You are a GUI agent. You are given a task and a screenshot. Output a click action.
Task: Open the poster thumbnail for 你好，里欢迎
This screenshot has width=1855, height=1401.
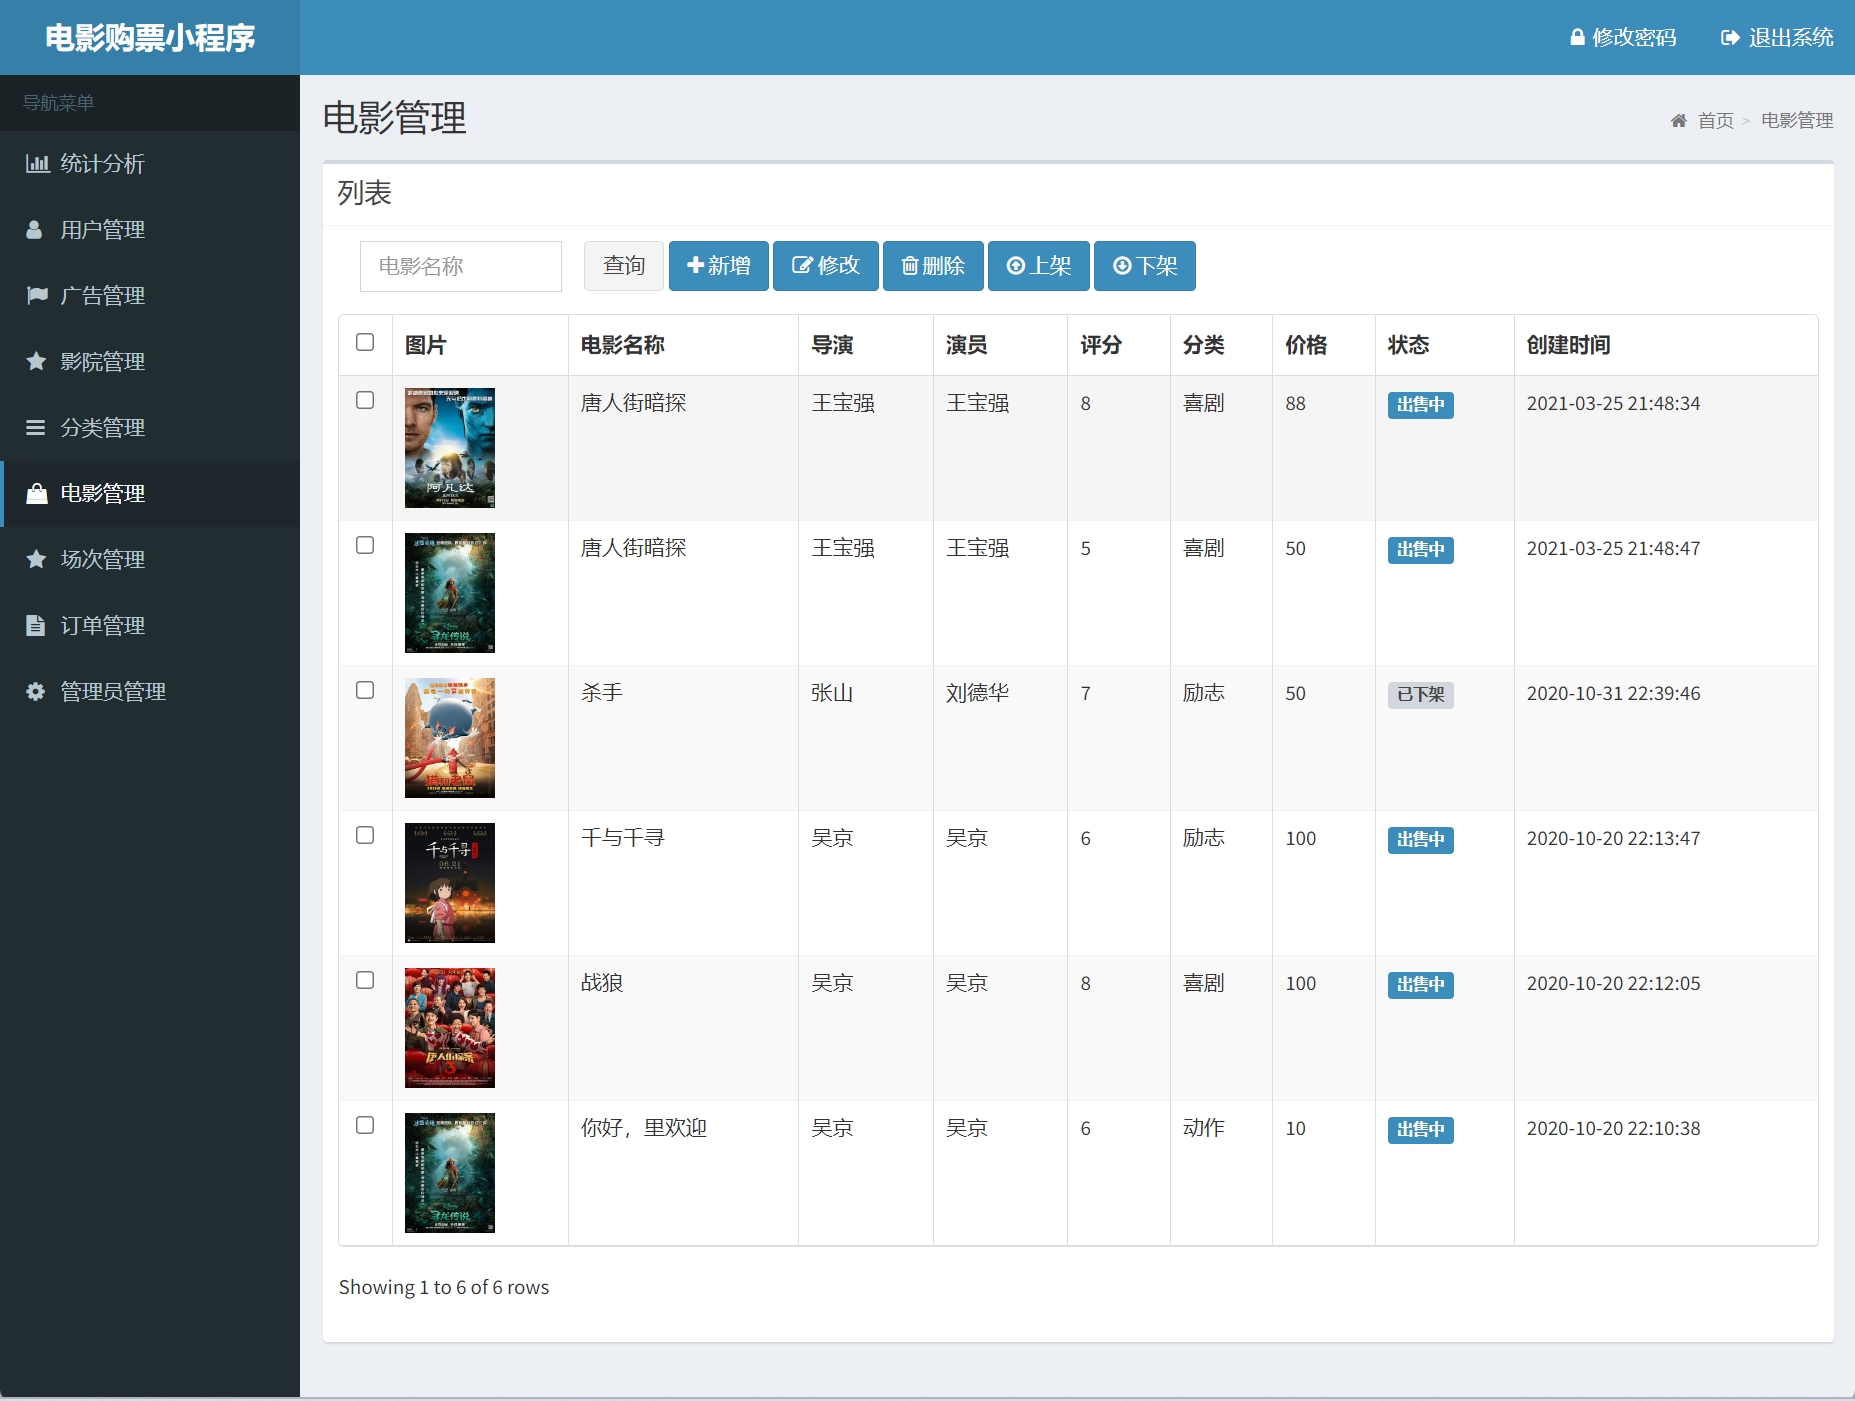[x=450, y=1173]
